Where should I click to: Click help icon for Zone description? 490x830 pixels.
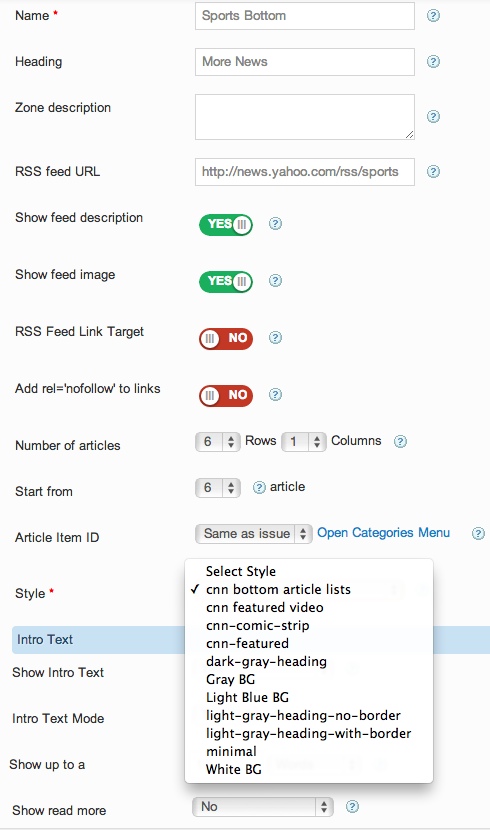pos(433,116)
